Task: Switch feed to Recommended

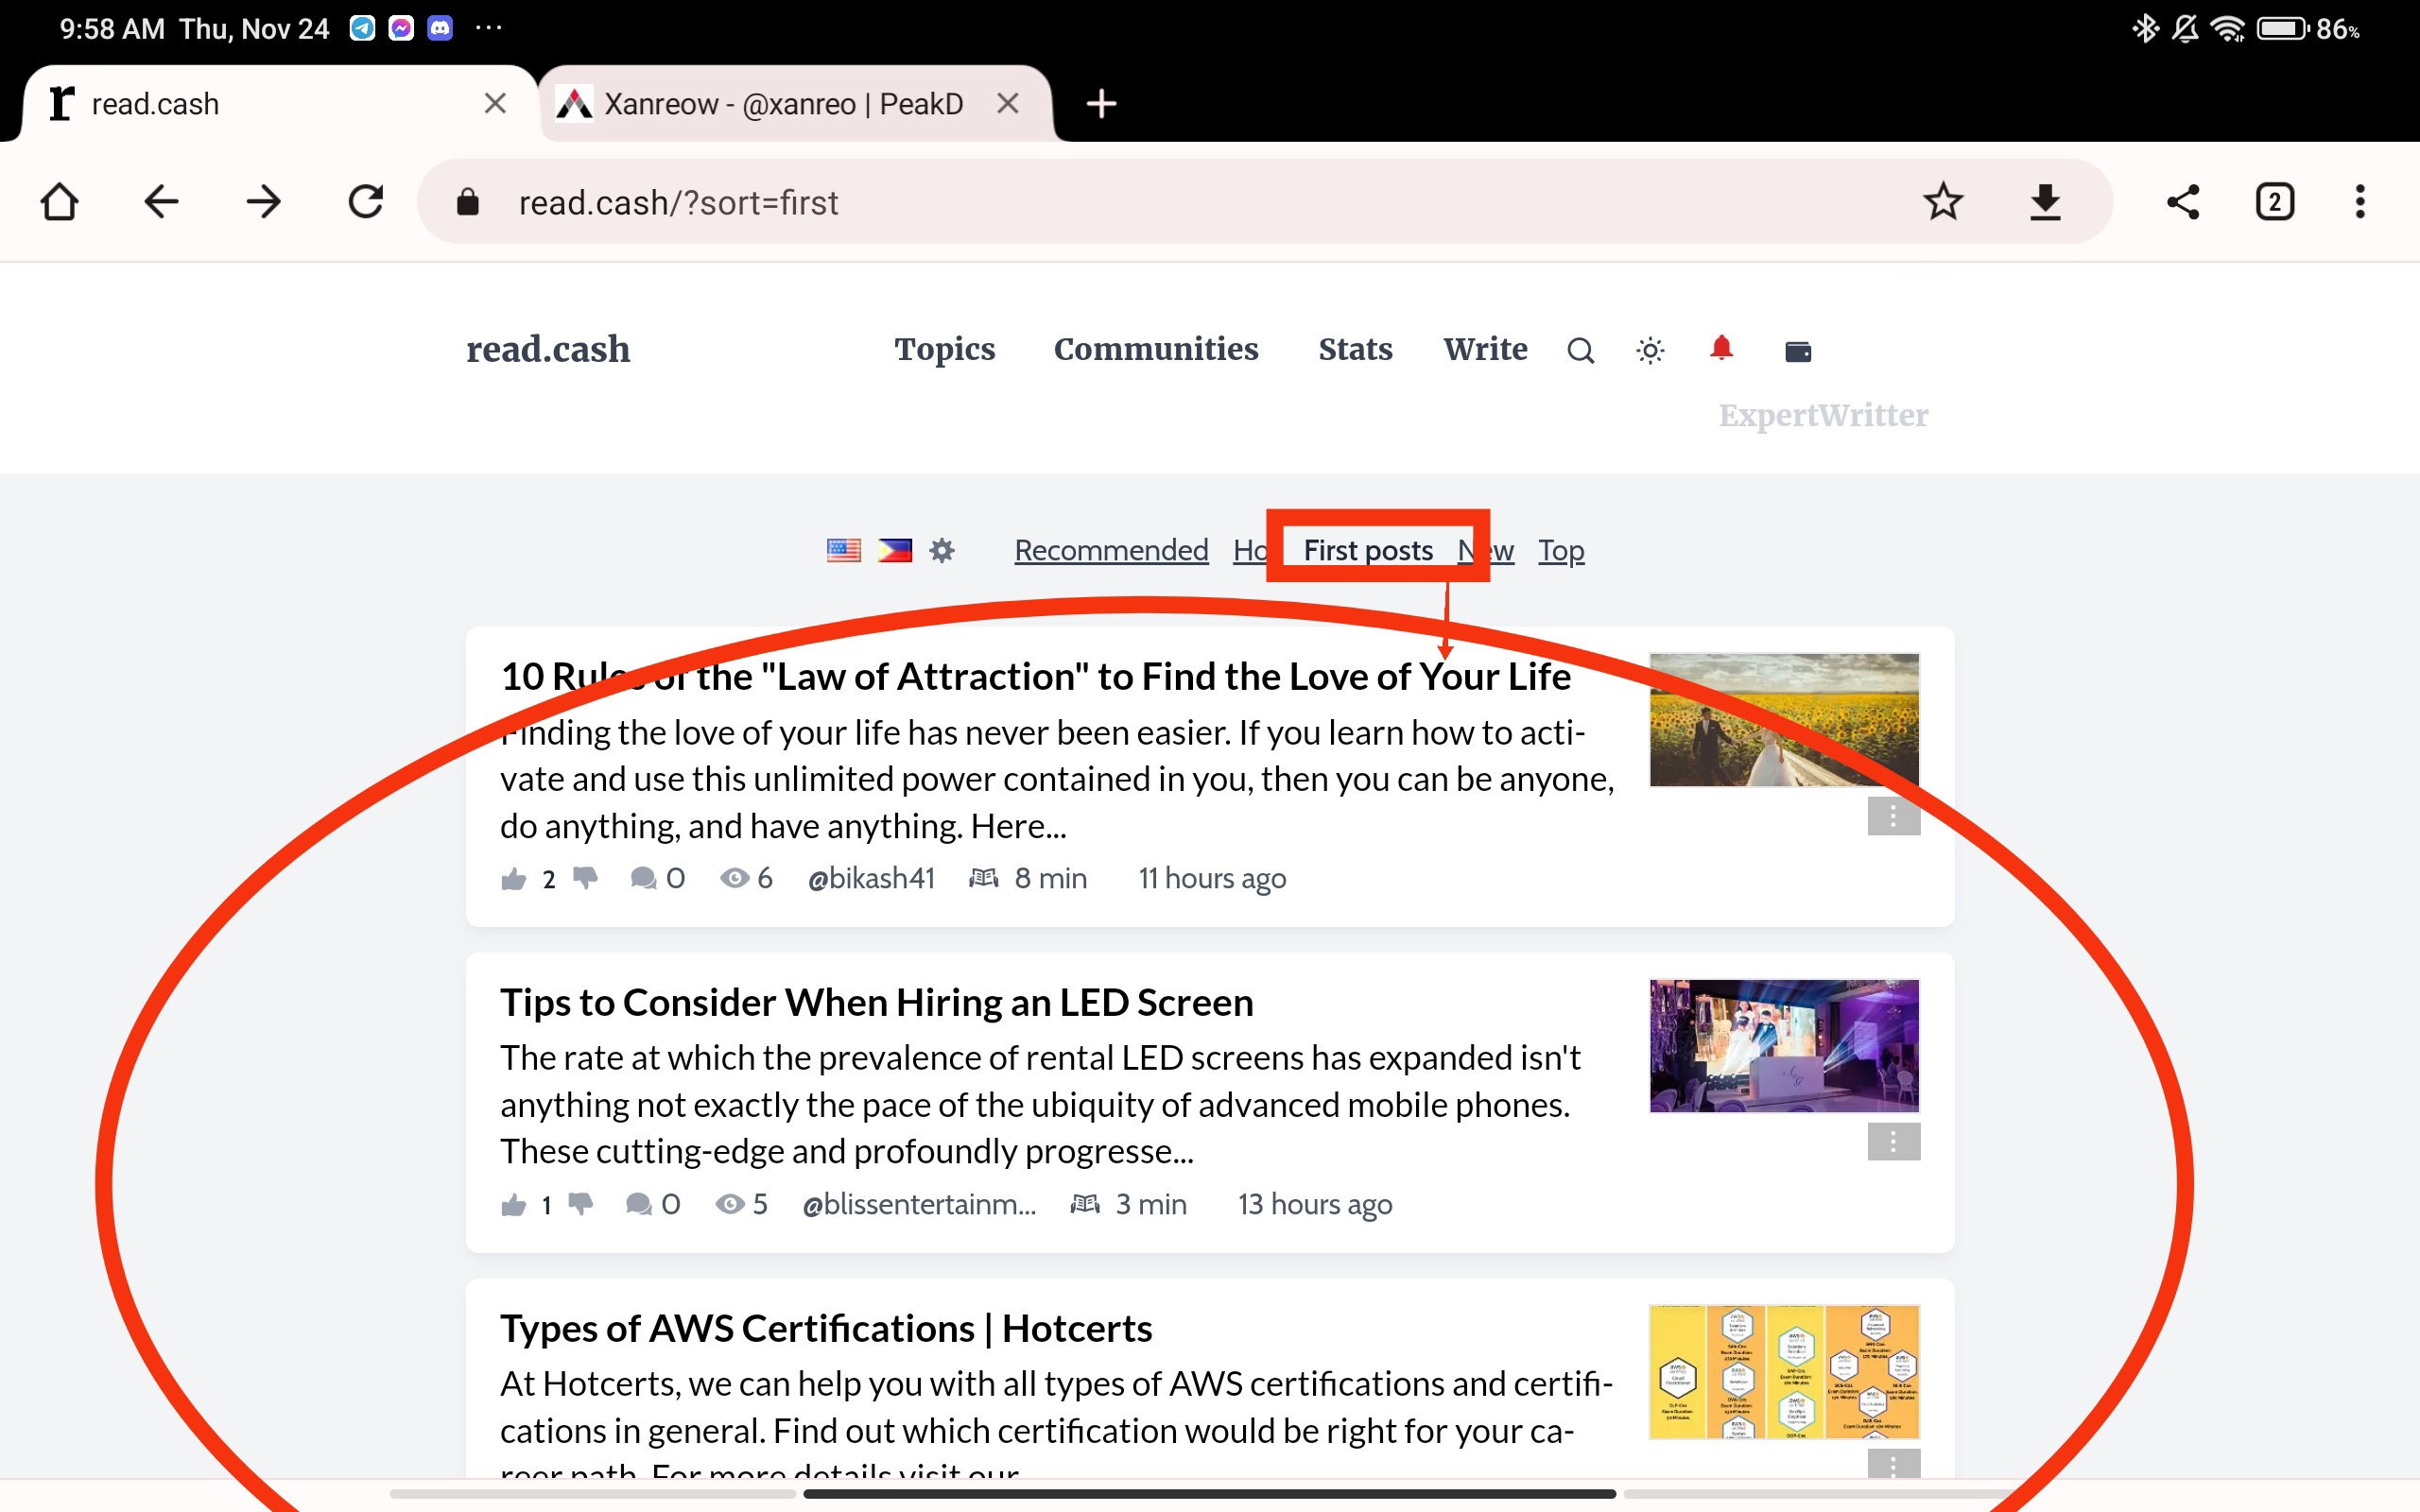Action: pyautogui.click(x=1111, y=550)
